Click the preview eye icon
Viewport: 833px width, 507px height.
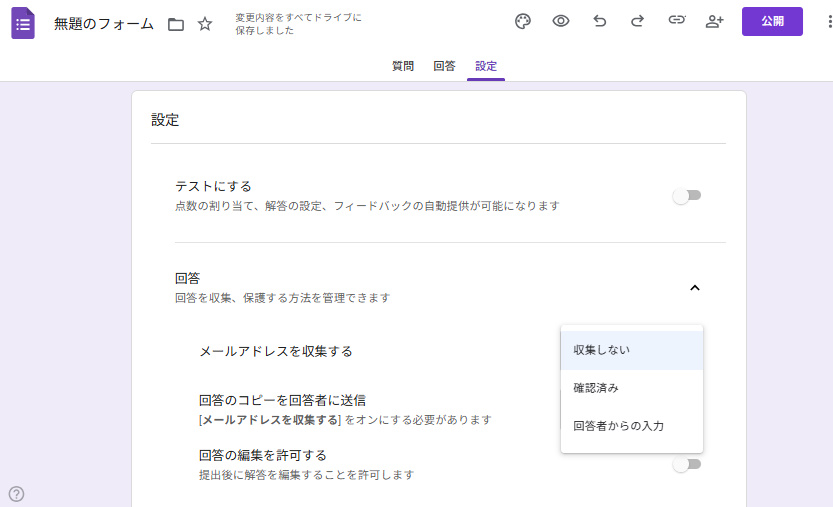pos(561,22)
